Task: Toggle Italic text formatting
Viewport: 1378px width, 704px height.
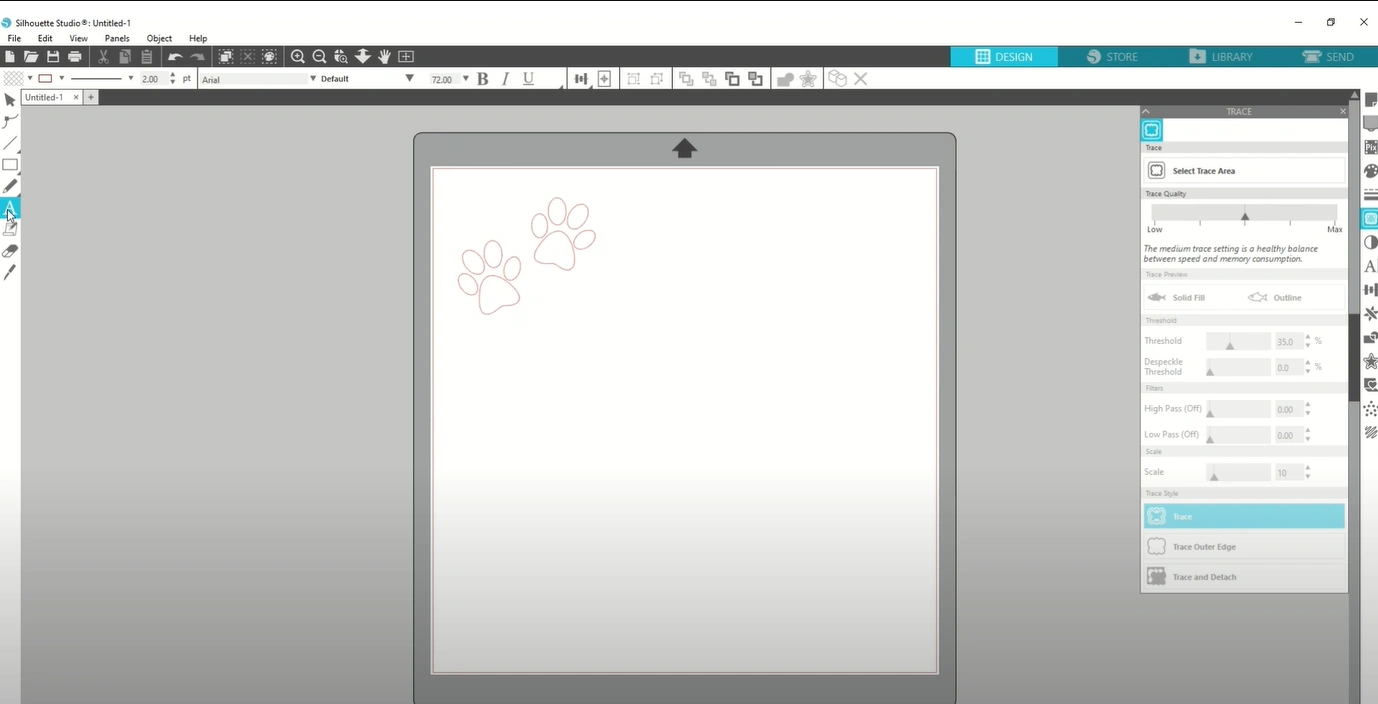Action: coord(505,78)
